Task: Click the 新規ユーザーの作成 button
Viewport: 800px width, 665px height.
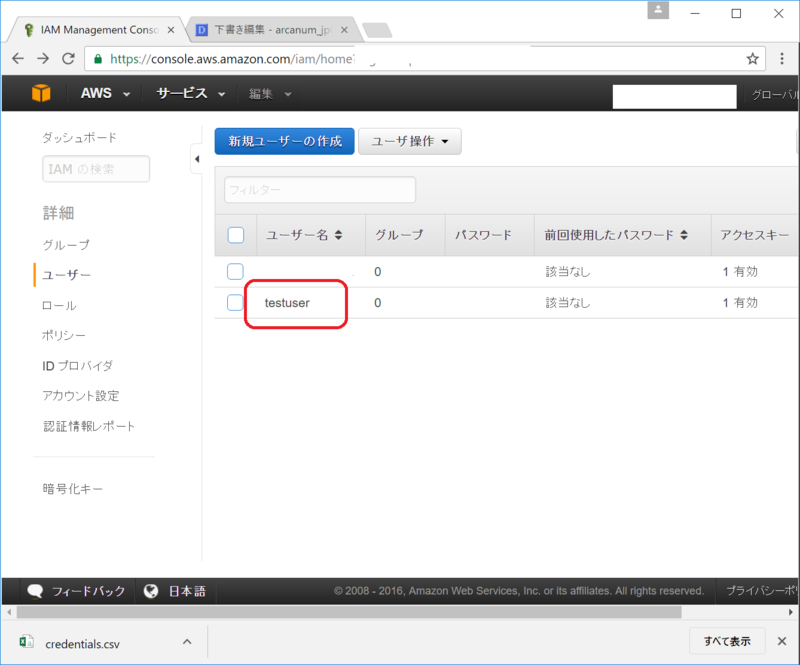Action: pos(284,141)
